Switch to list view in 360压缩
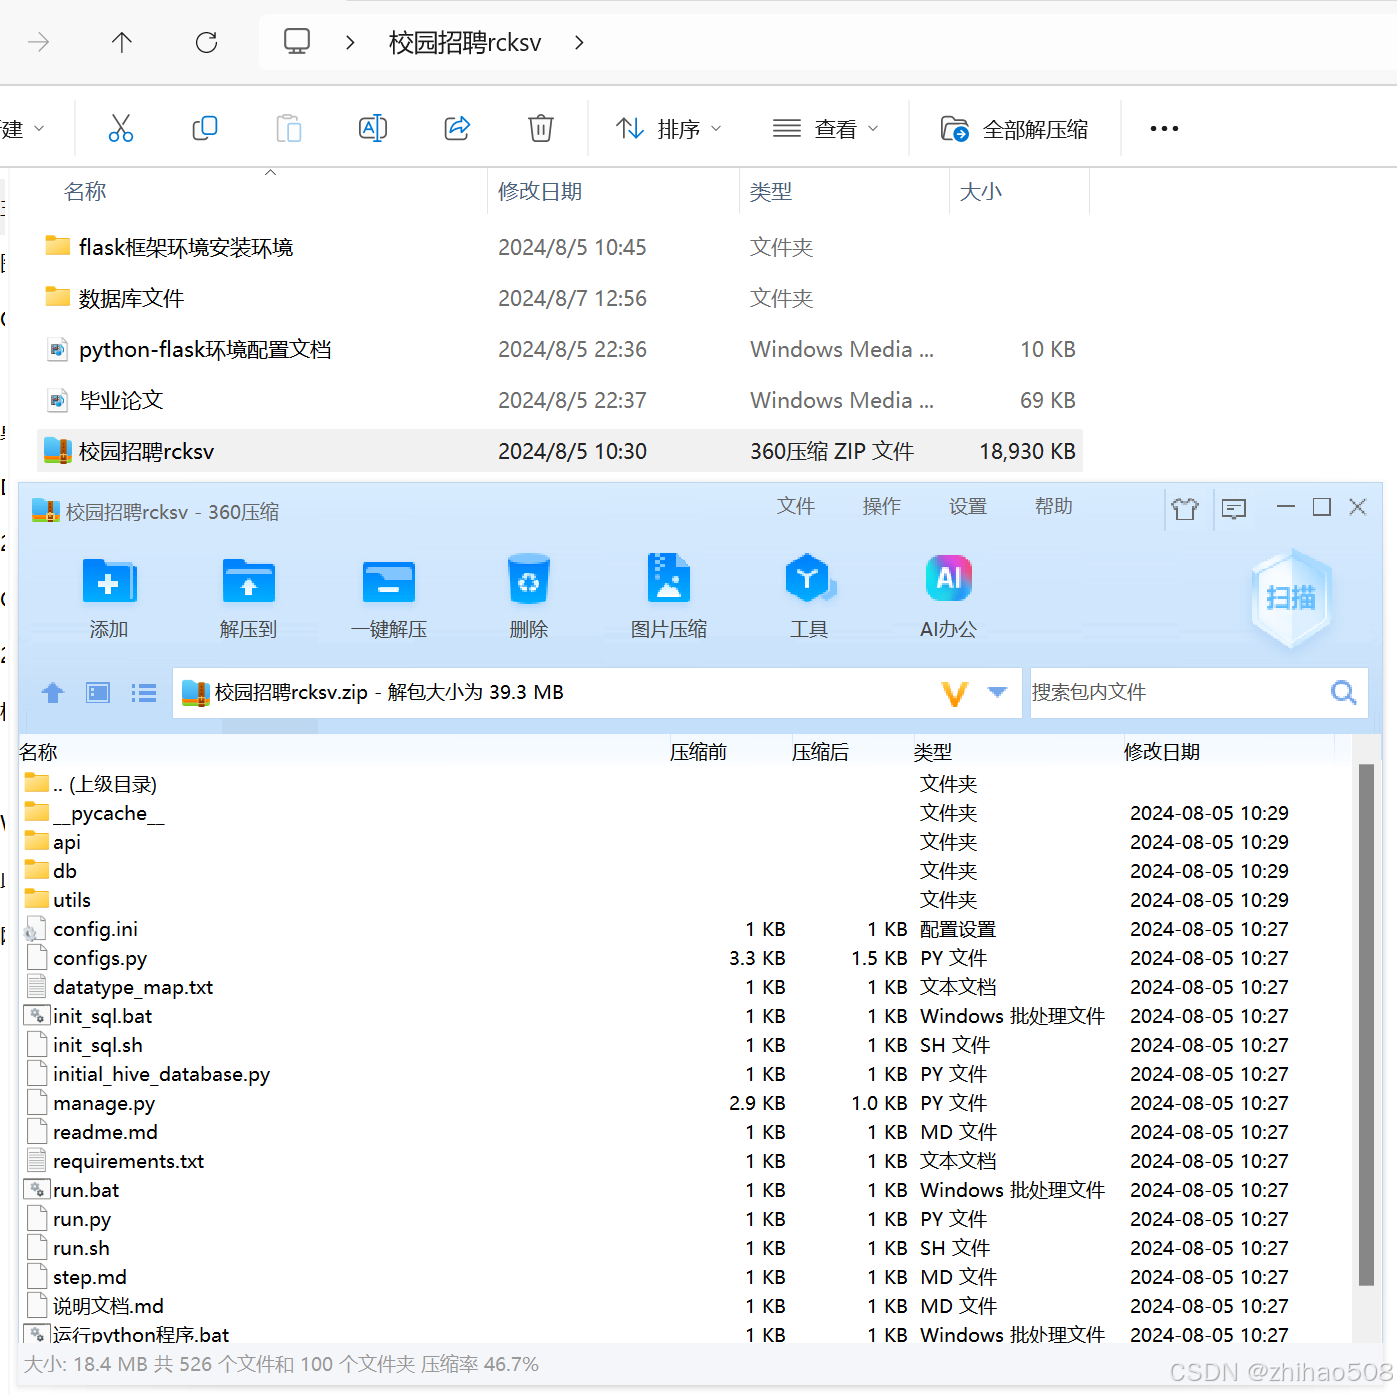 pos(144,692)
